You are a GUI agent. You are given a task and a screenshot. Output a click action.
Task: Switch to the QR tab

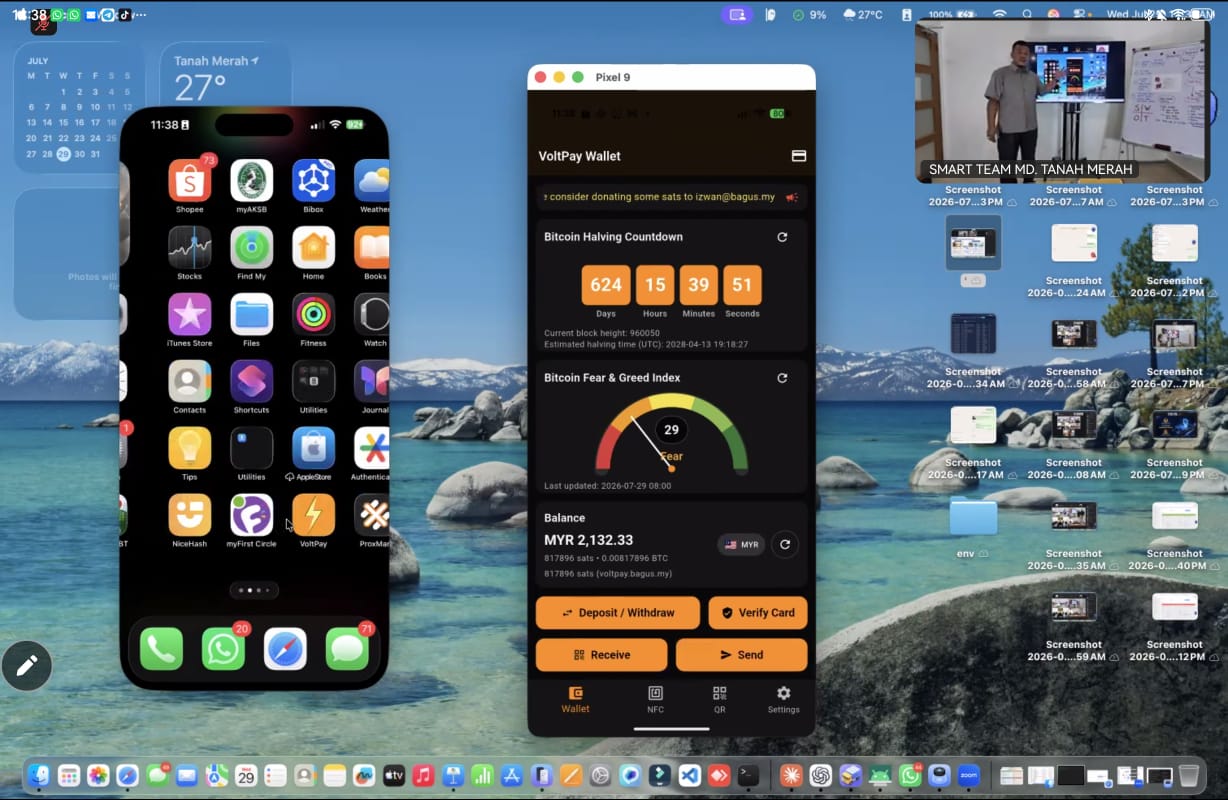point(719,700)
